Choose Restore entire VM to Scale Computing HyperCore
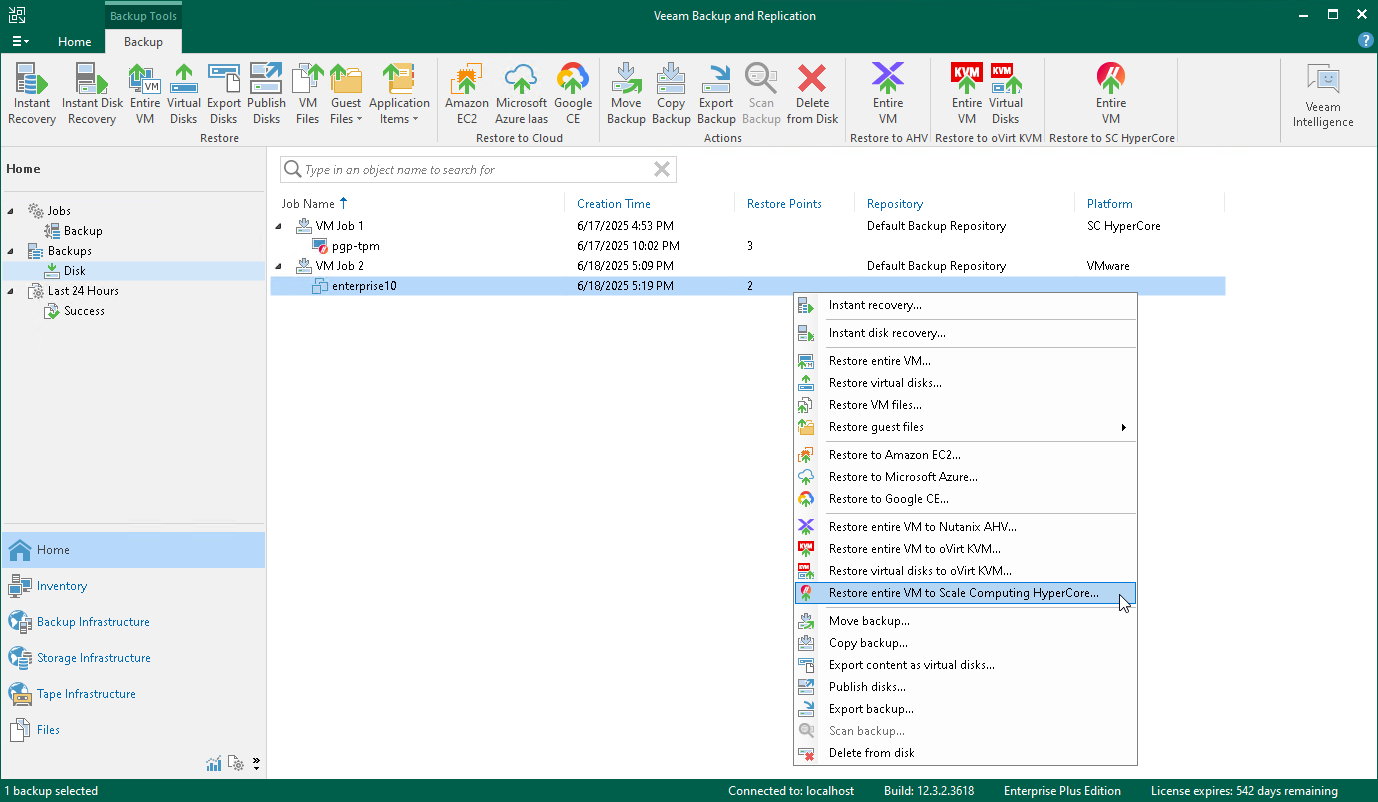 (965, 593)
